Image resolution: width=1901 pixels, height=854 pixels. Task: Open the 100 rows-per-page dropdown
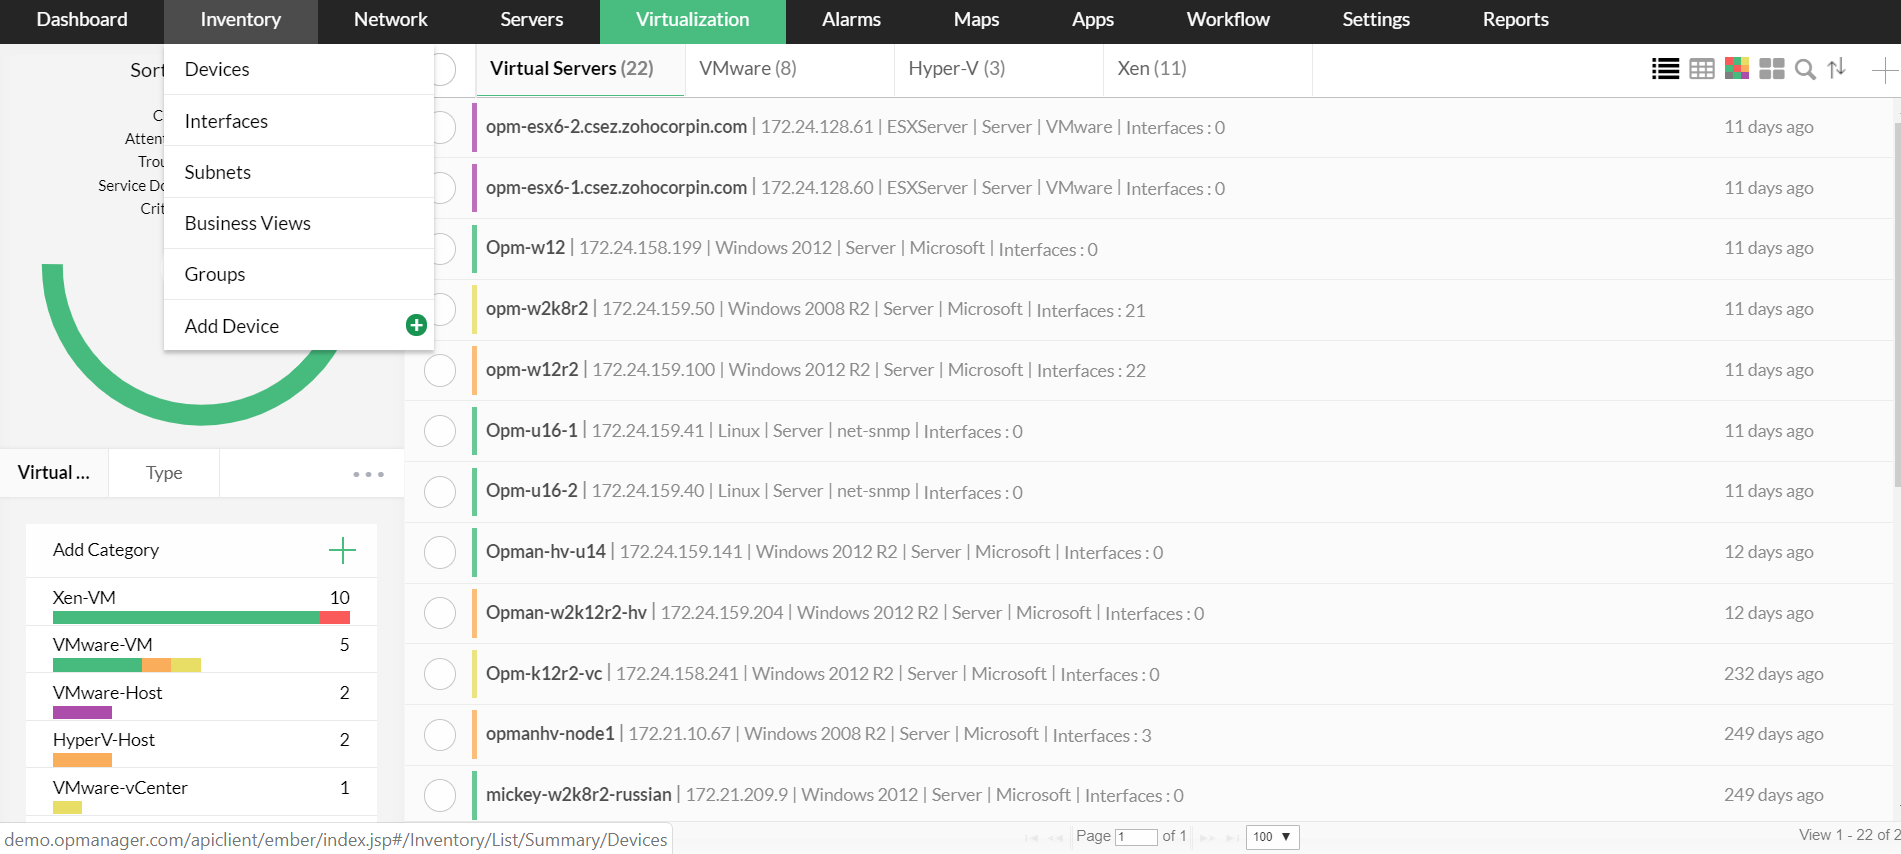pyautogui.click(x=1272, y=837)
